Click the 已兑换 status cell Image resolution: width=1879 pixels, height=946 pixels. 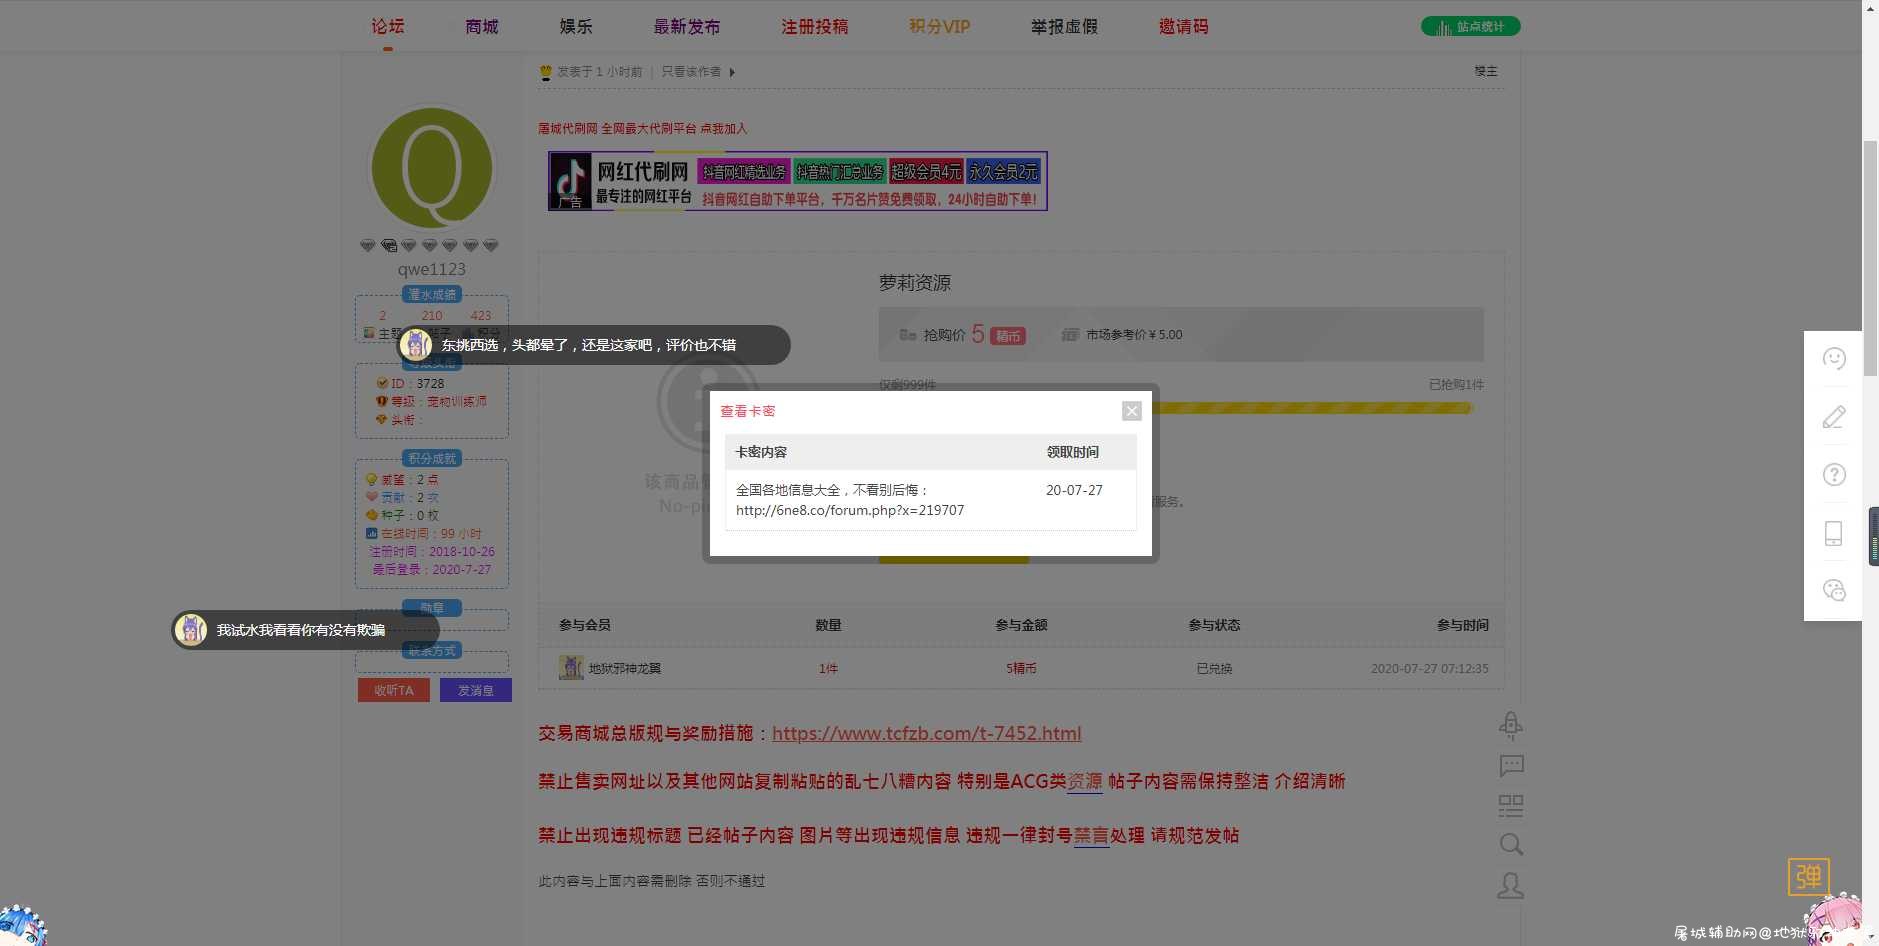tap(1214, 668)
